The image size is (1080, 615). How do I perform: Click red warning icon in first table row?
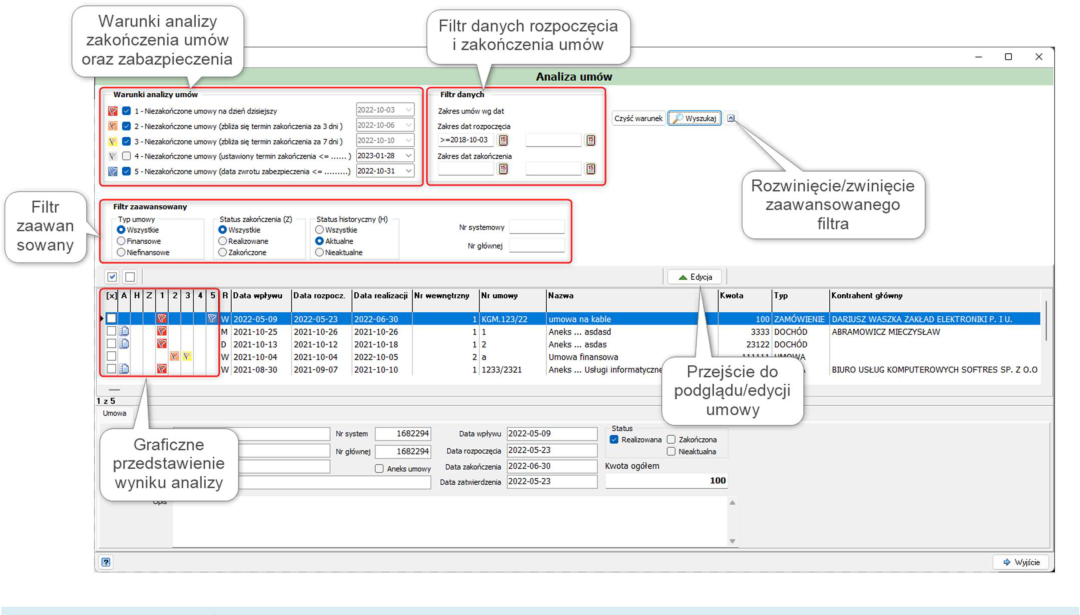pos(162,319)
